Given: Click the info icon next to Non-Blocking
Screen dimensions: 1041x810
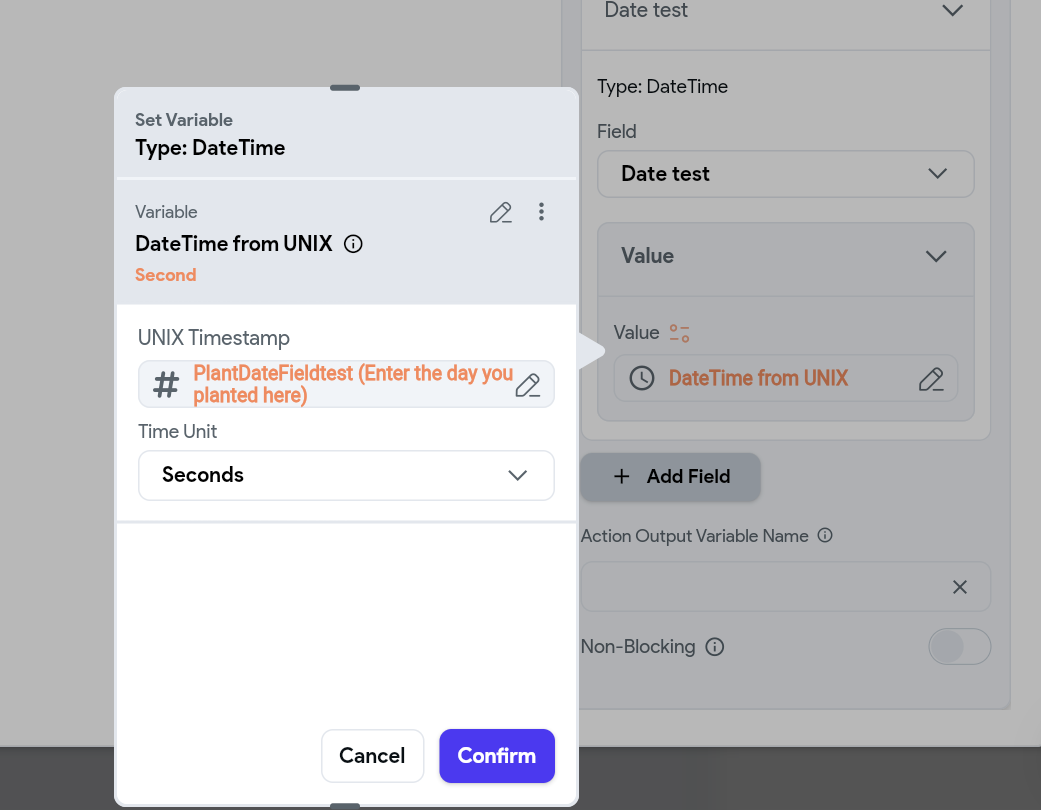Looking at the screenshot, I should pyautogui.click(x=715, y=647).
